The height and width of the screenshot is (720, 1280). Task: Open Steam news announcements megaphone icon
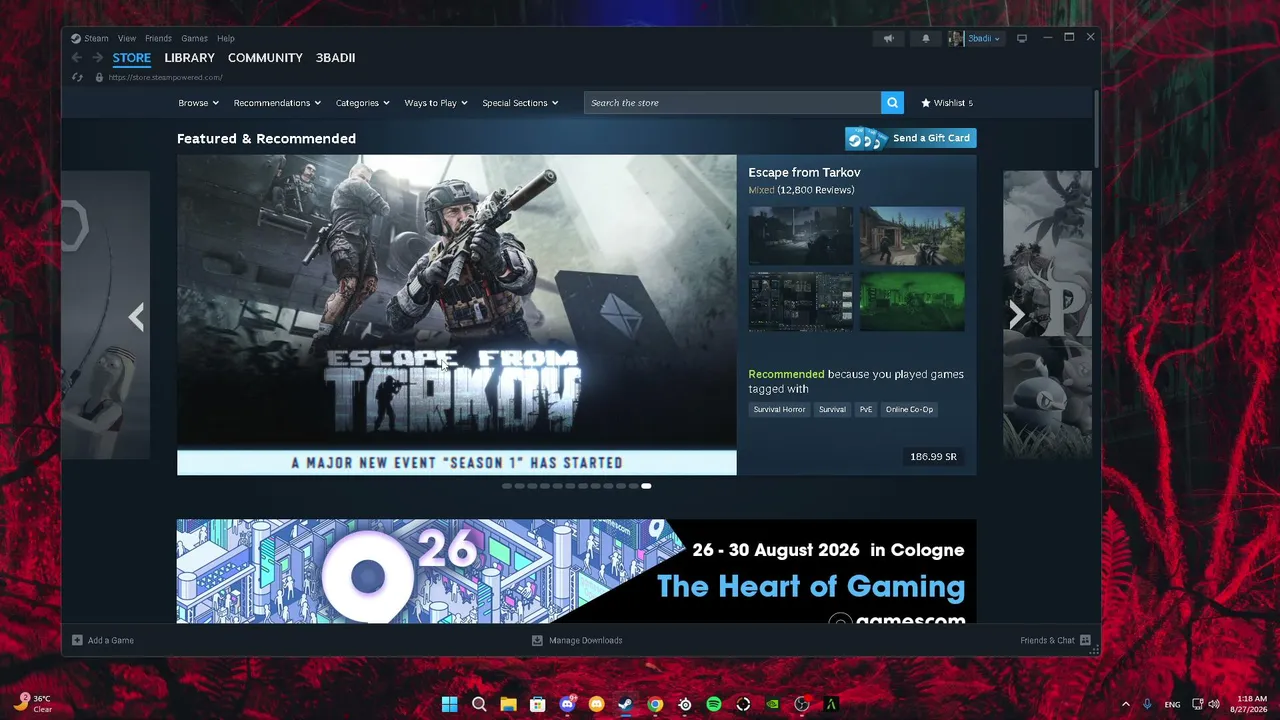pyautogui.click(x=888, y=38)
